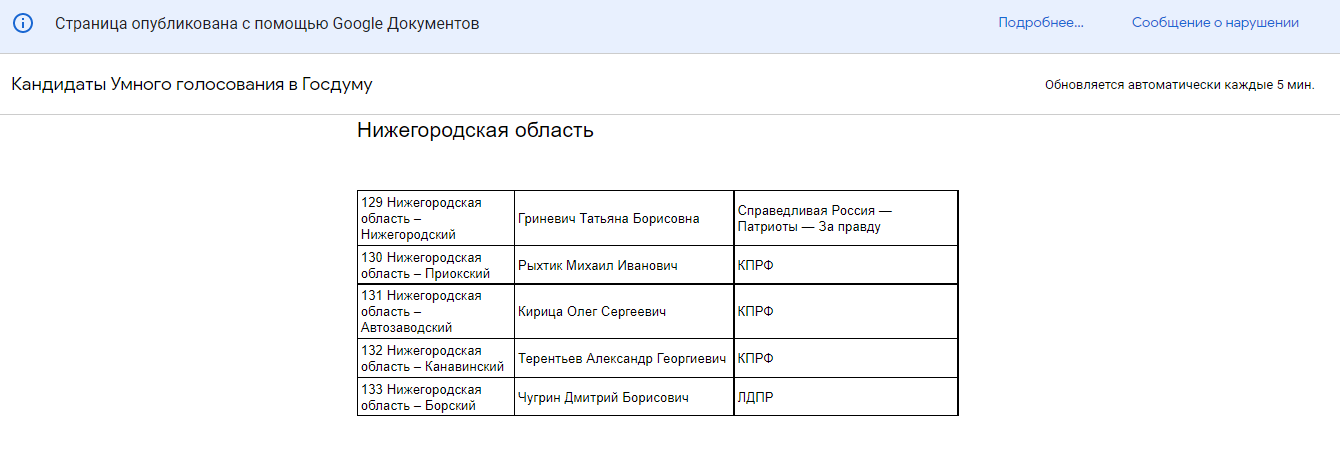1340x473 pixels.
Task: Click the text Обновляется автоматически каждые 5 мин.
Action: point(1179,86)
